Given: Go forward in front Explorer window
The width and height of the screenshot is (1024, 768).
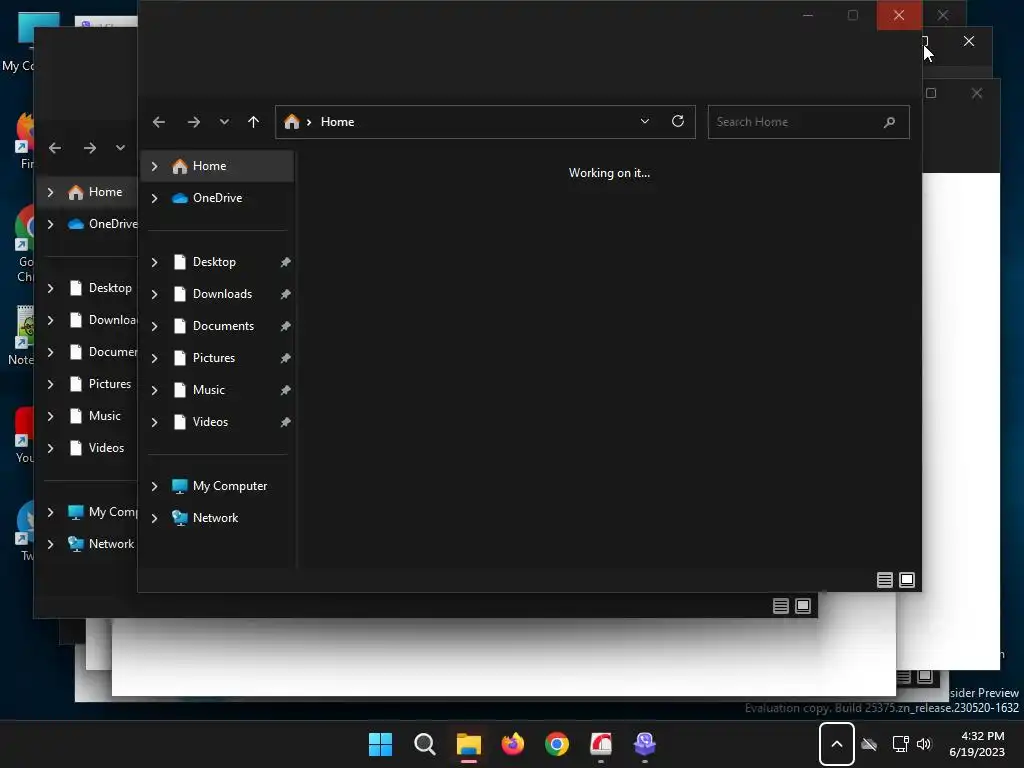Looking at the screenshot, I should [x=193, y=122].
